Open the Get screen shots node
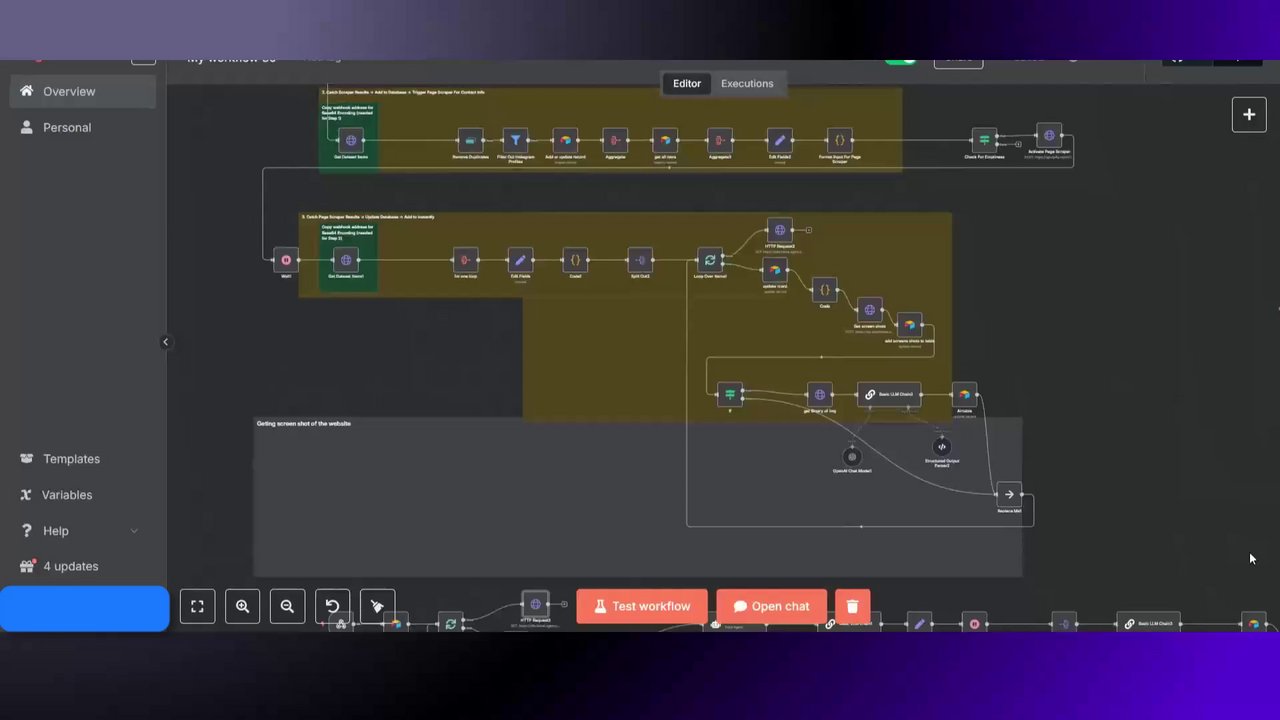The height and width of the screenshot is (720, 1280). tap(870, 310)
